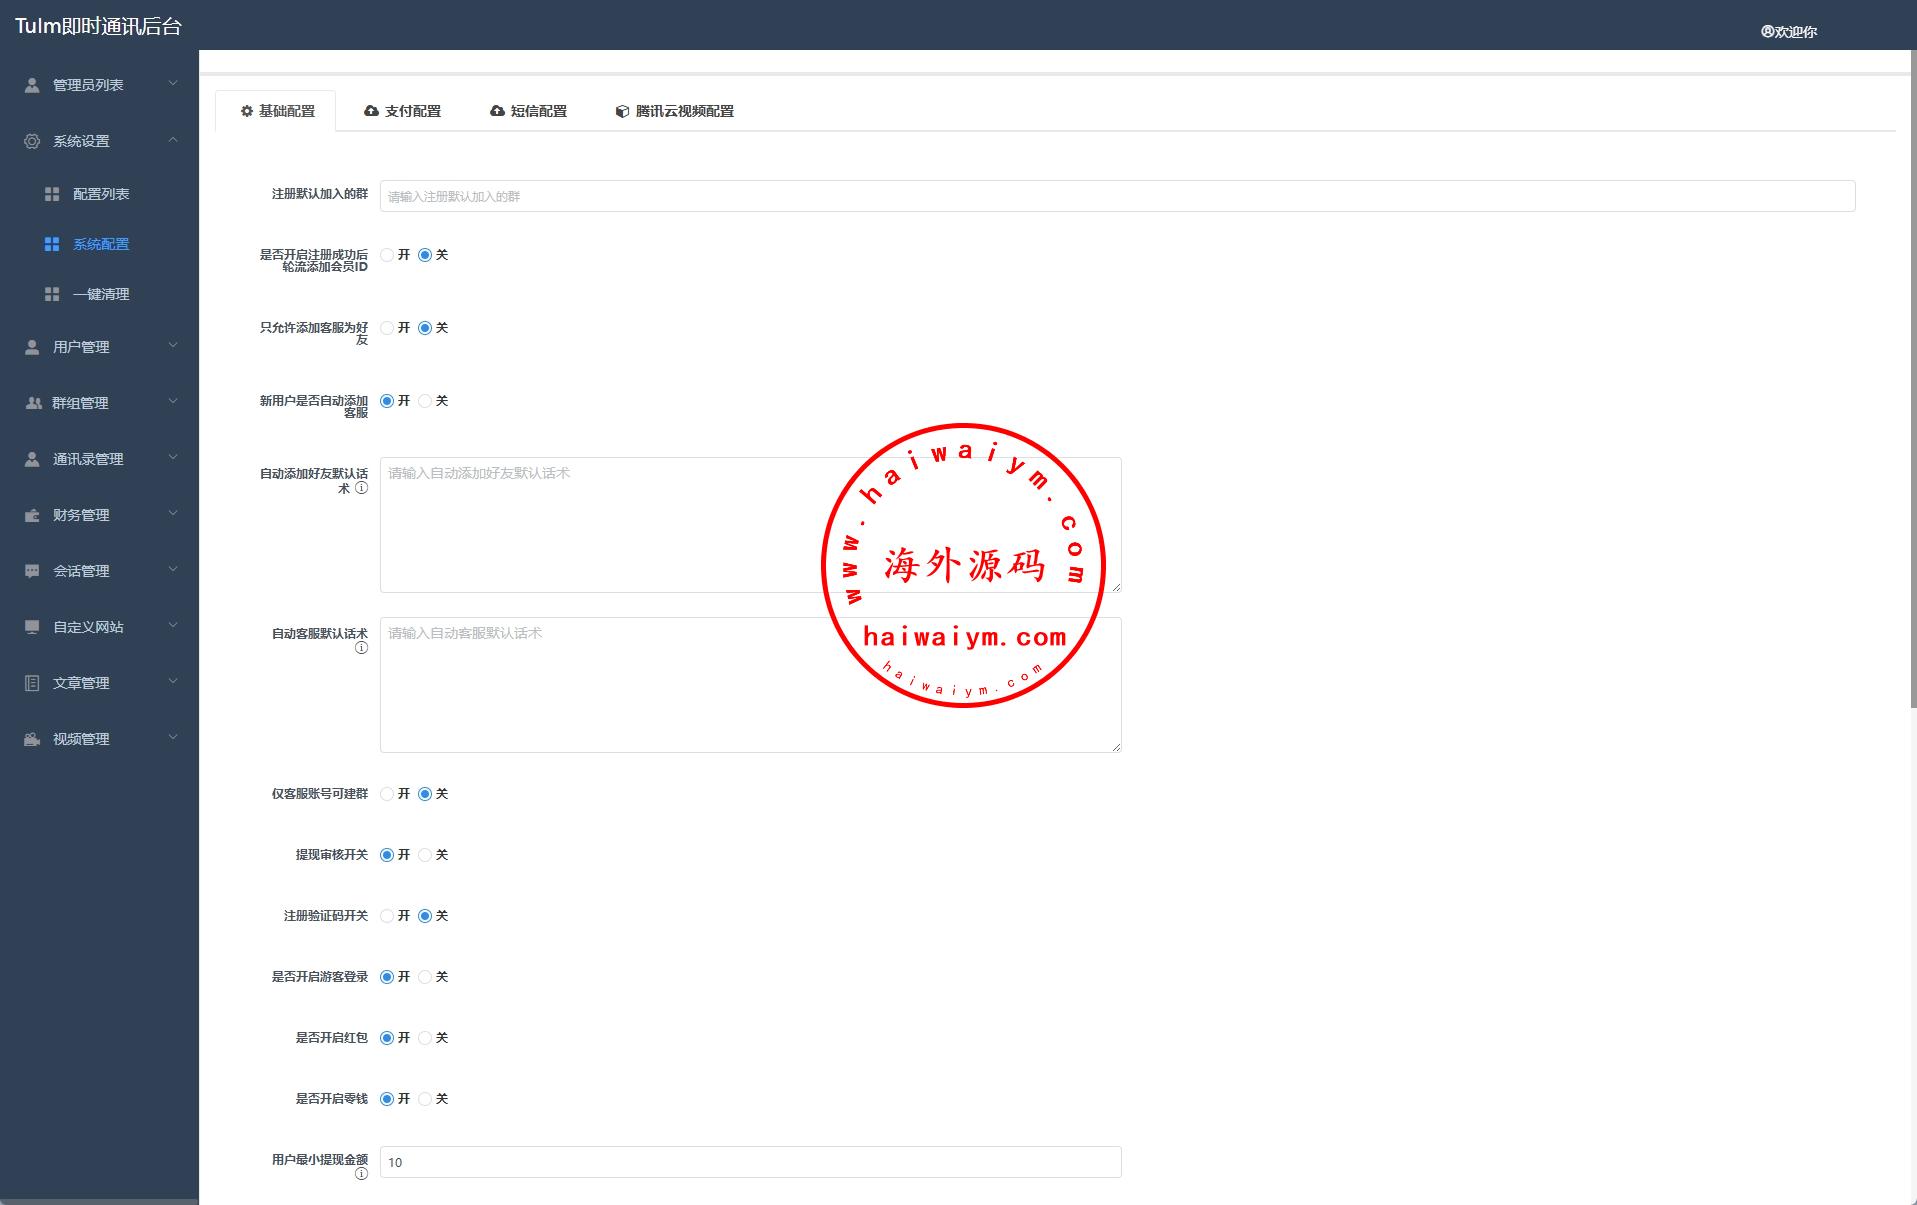Click the 视频管理 camera icon
The width and height of the screenshot is (1917, 1205).
(x=32, y=739)
